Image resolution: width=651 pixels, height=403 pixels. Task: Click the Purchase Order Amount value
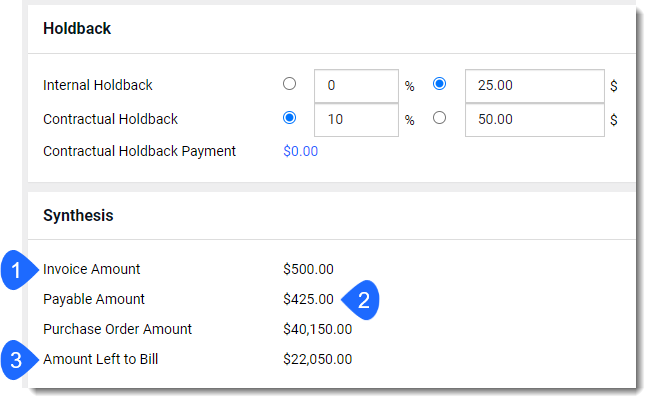point(318,329)
